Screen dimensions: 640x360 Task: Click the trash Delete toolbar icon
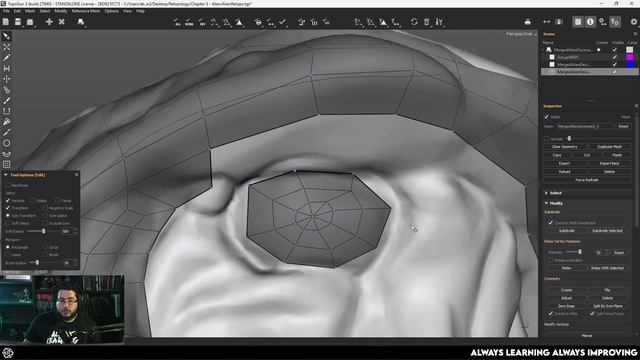(427, 22)
